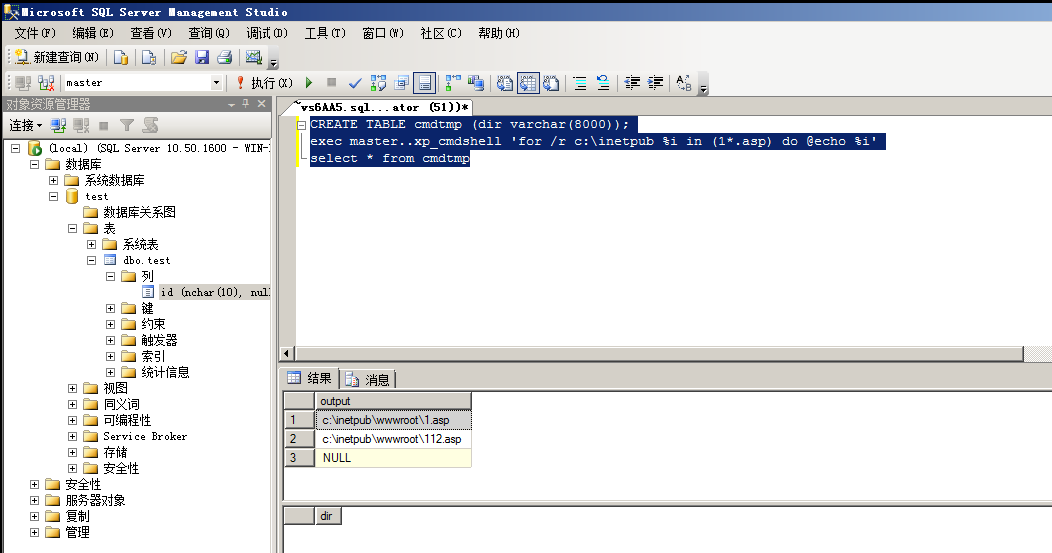Switch to the 消息 messages tab

[368, 379]
